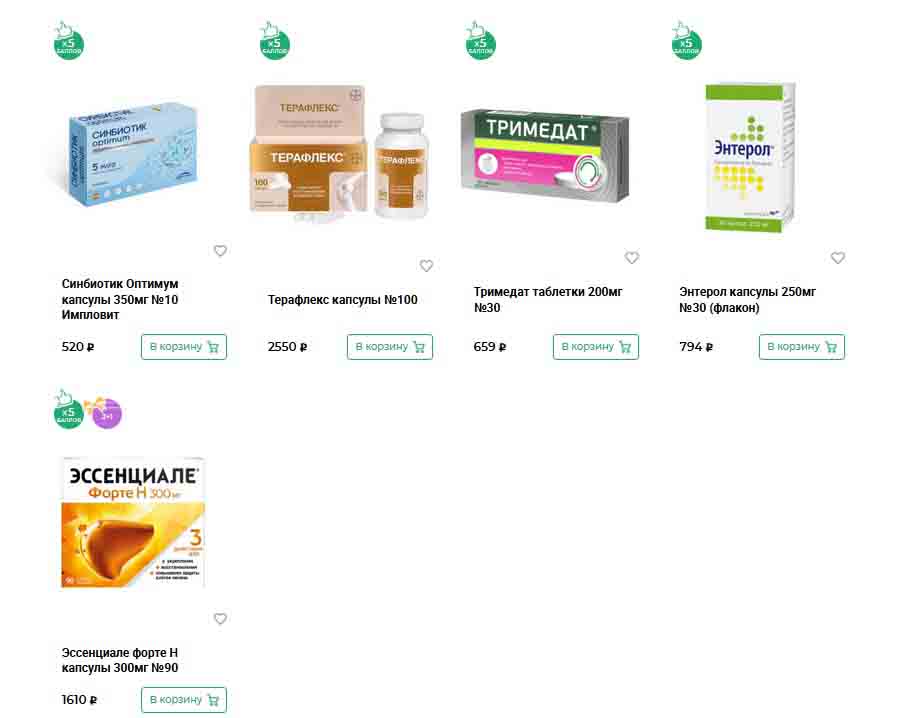The image size is (915, 718).
Task: Click x5 bonus badge above Тримедат
Action: coord(480,41)
